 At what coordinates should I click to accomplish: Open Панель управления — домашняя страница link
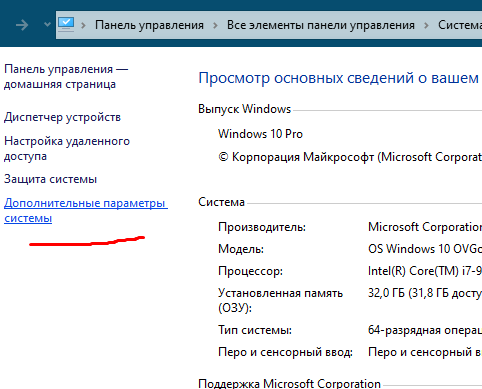coord(66,76)
